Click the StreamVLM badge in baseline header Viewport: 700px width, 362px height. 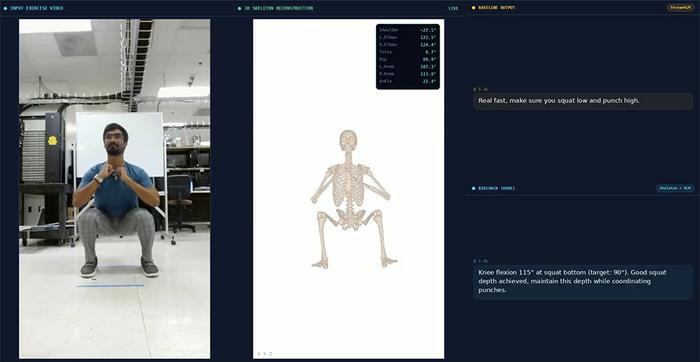pos(681,8)
